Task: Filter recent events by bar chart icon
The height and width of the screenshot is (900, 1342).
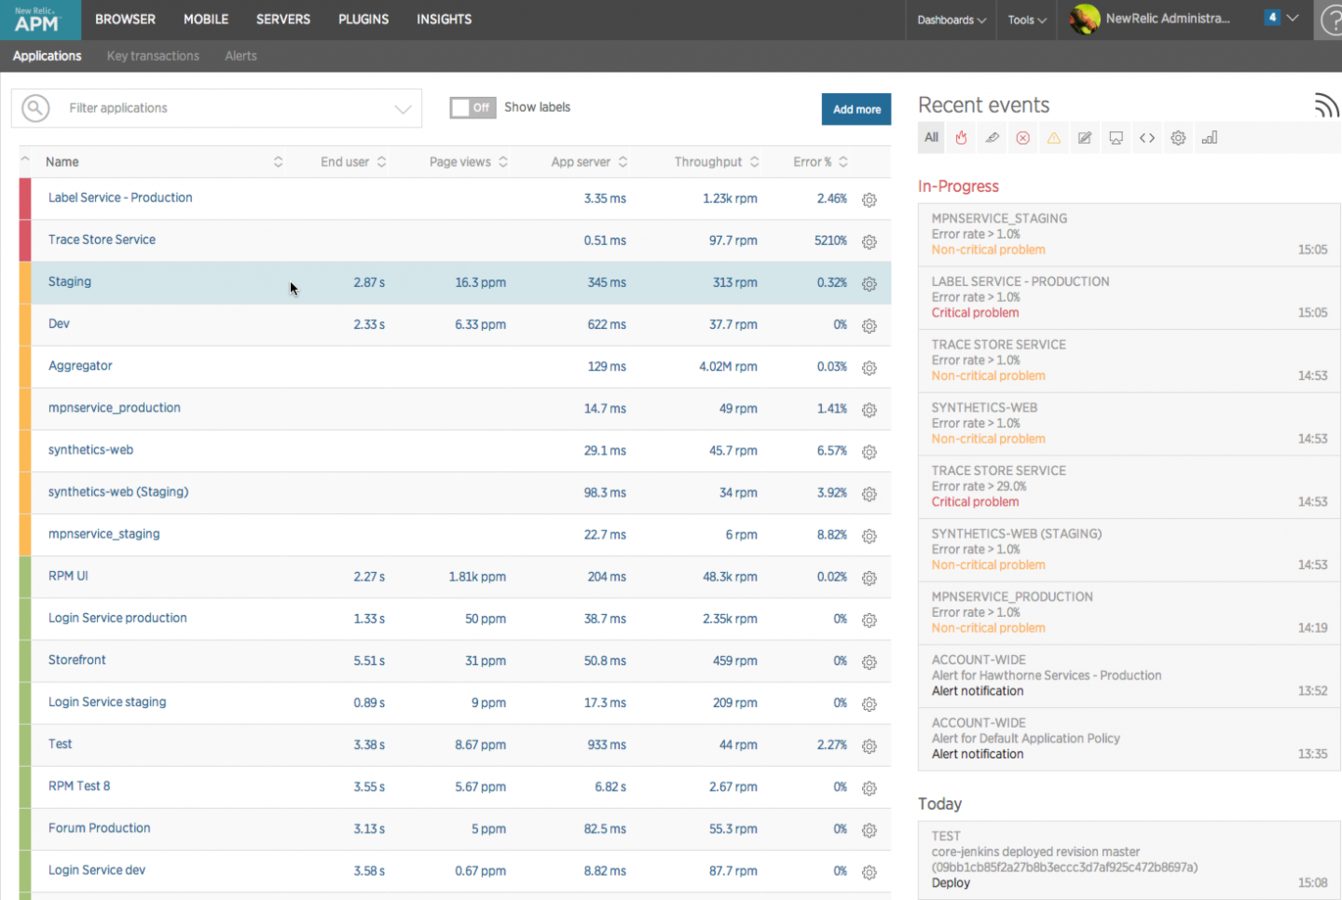Action: coord(1209,138)
